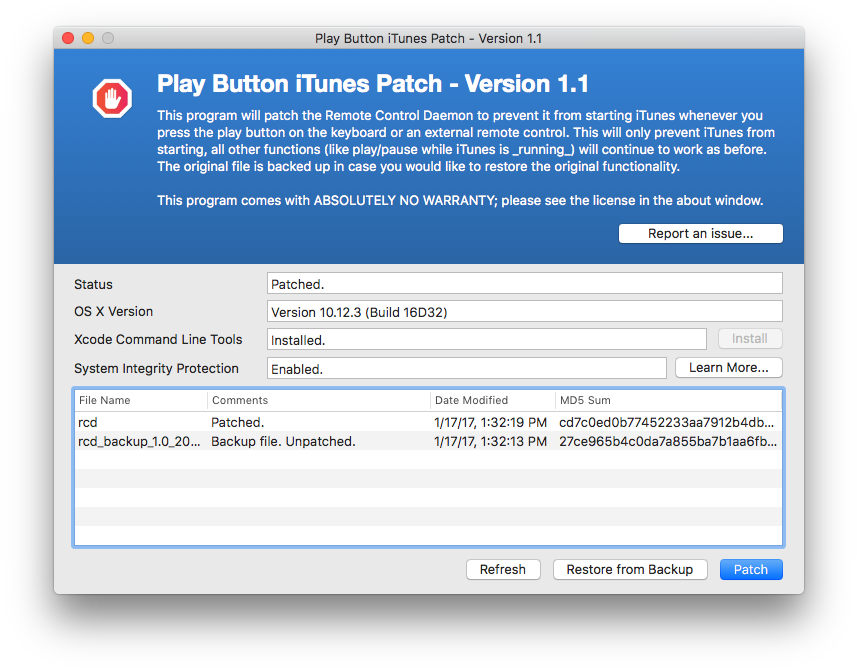Select the rcd file row
The image size is (857, 668).
[428, 422]
